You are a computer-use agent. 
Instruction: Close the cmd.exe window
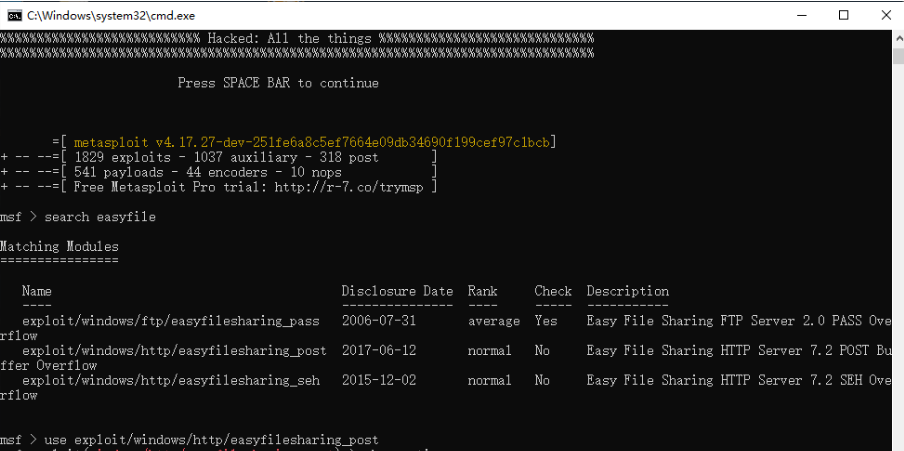coord(886,16)
